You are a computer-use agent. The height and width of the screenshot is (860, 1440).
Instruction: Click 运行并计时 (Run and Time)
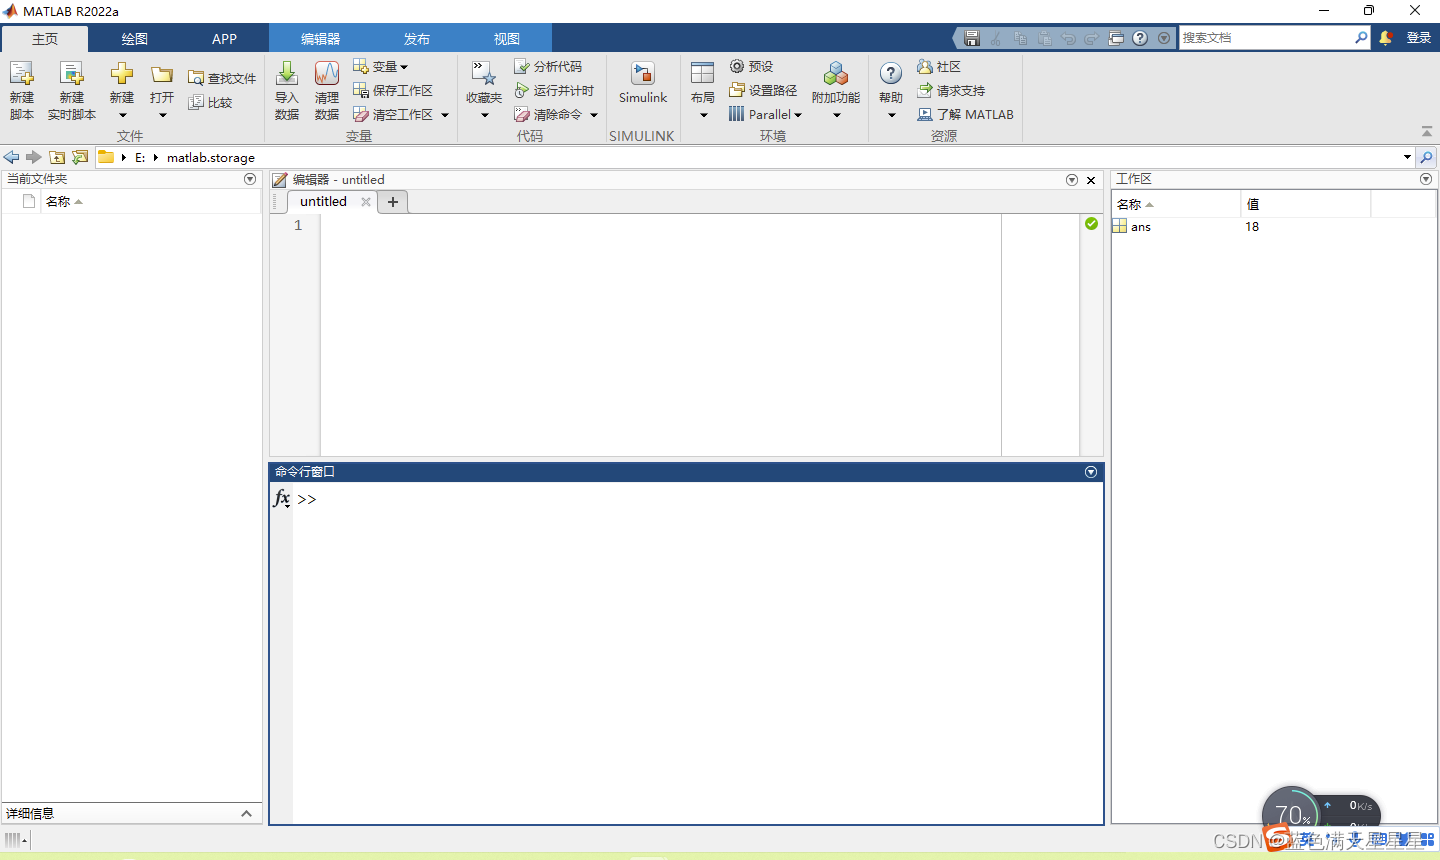pos(554,90)
